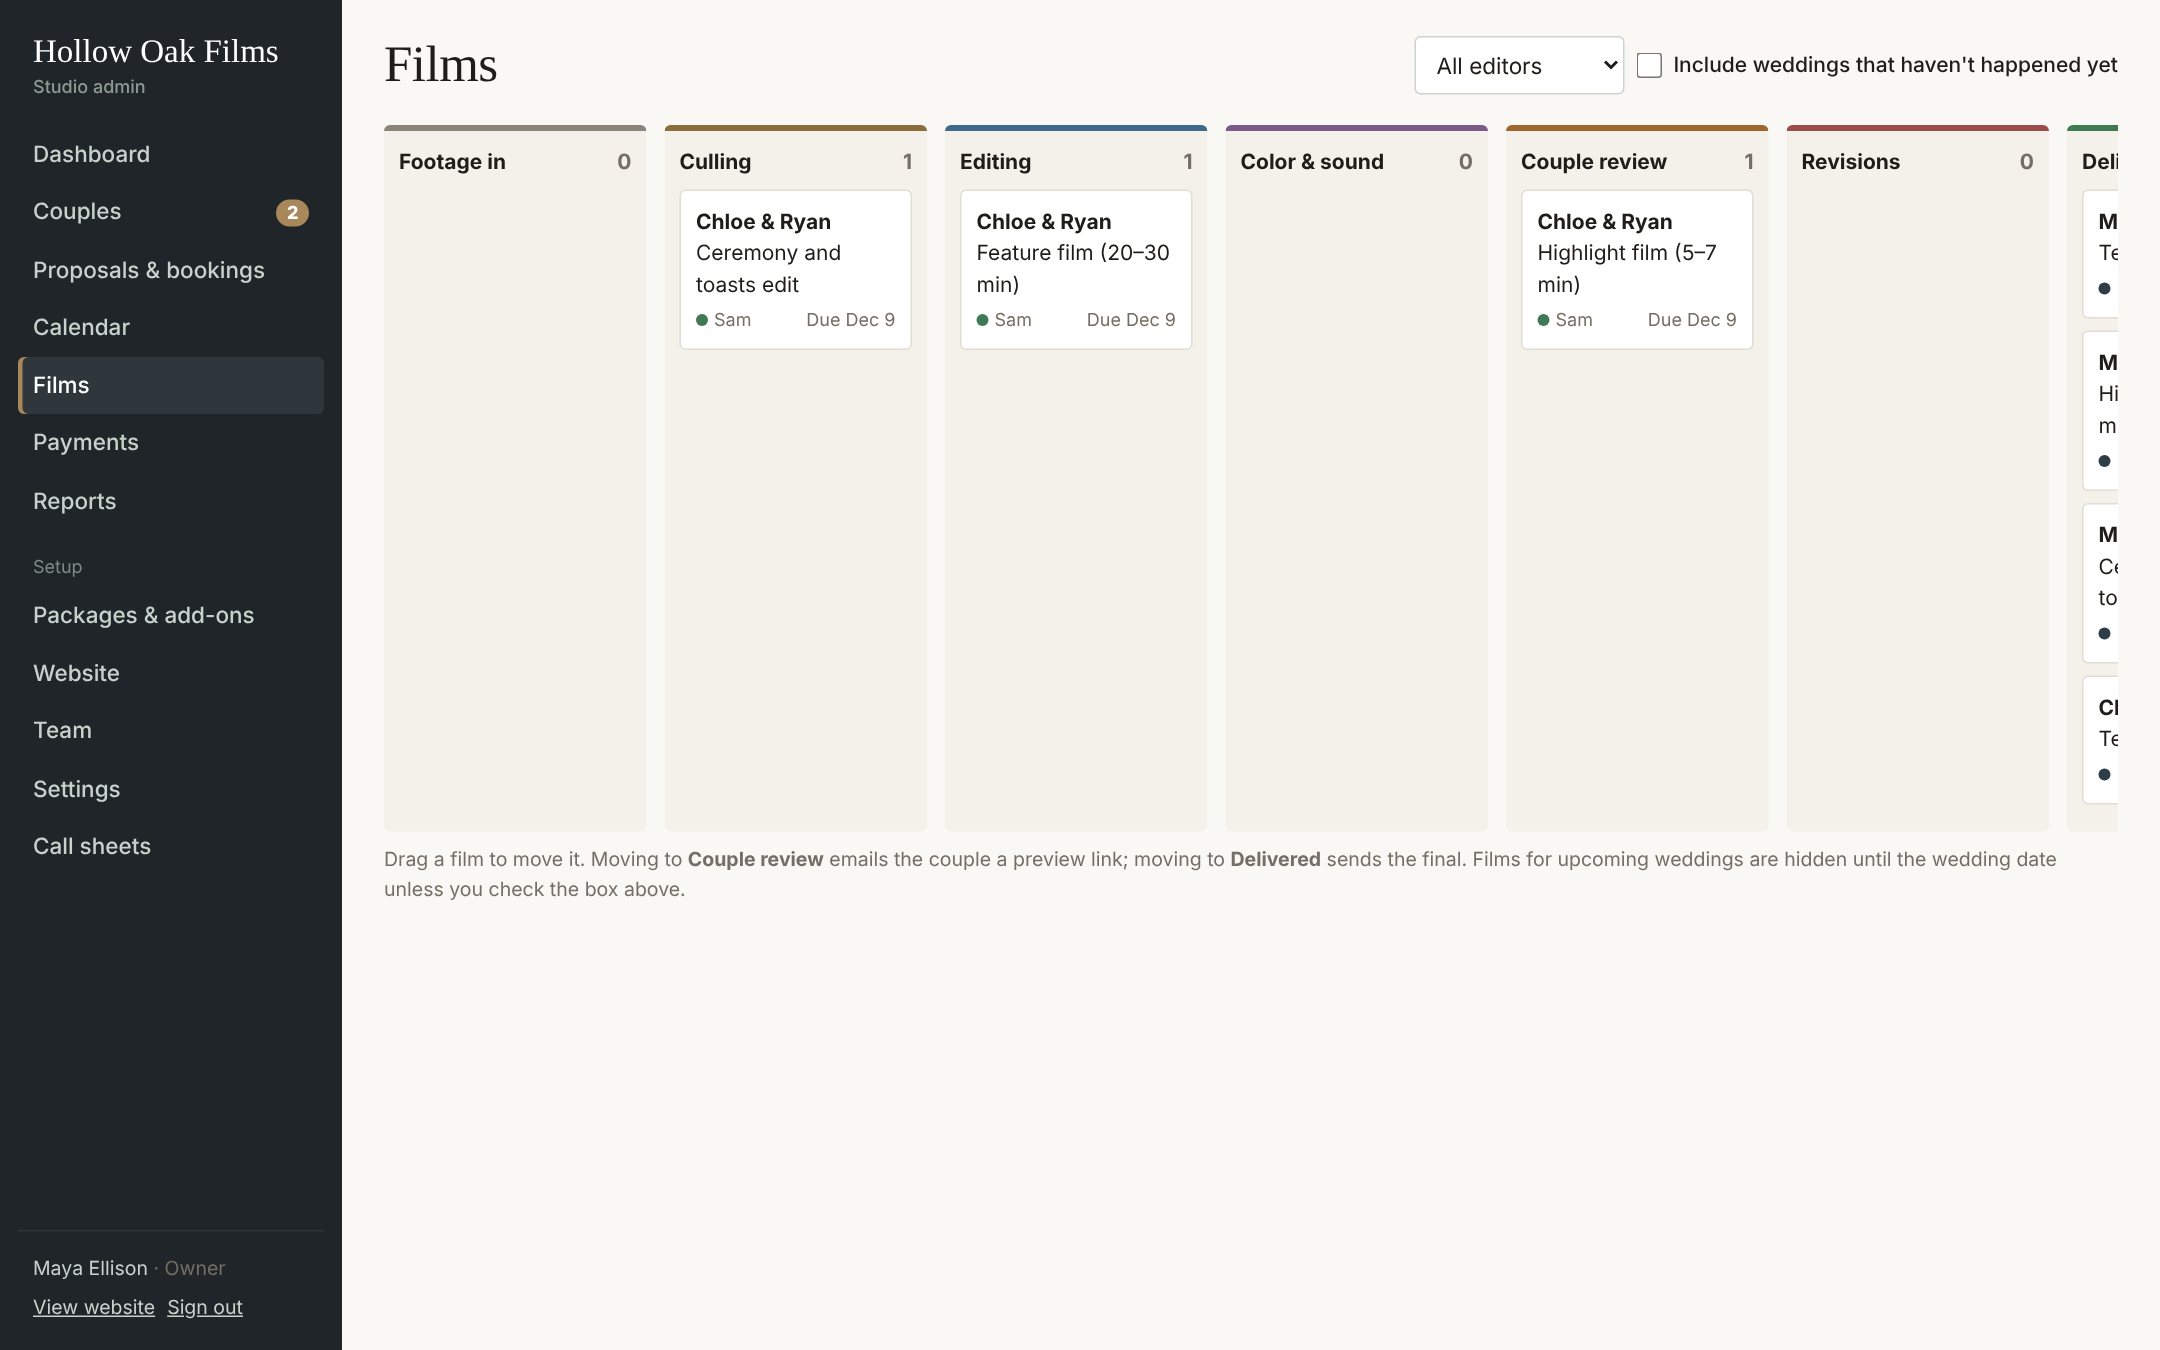Image resolution: width=2160 pixels, height=1350 pixels.
Task: Open Website setup page
Action: (170, 673)
